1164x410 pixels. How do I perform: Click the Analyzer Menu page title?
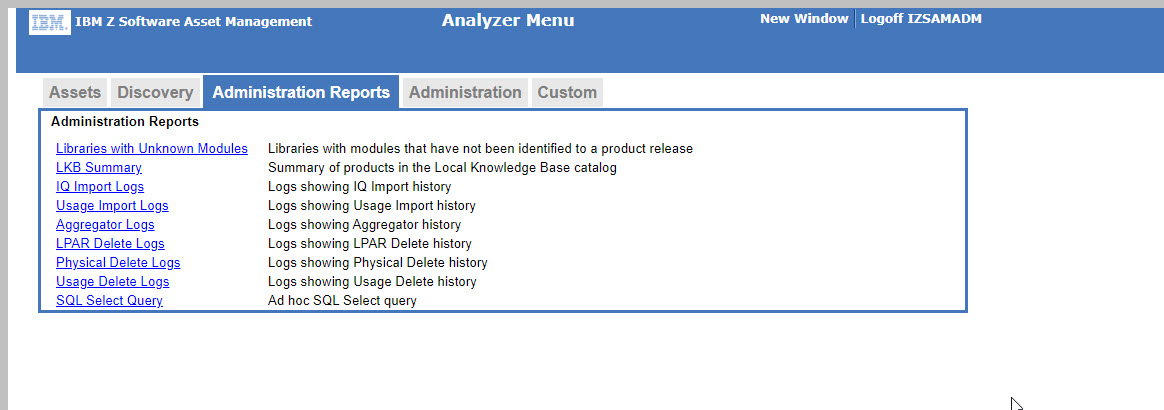pos(508,21)
